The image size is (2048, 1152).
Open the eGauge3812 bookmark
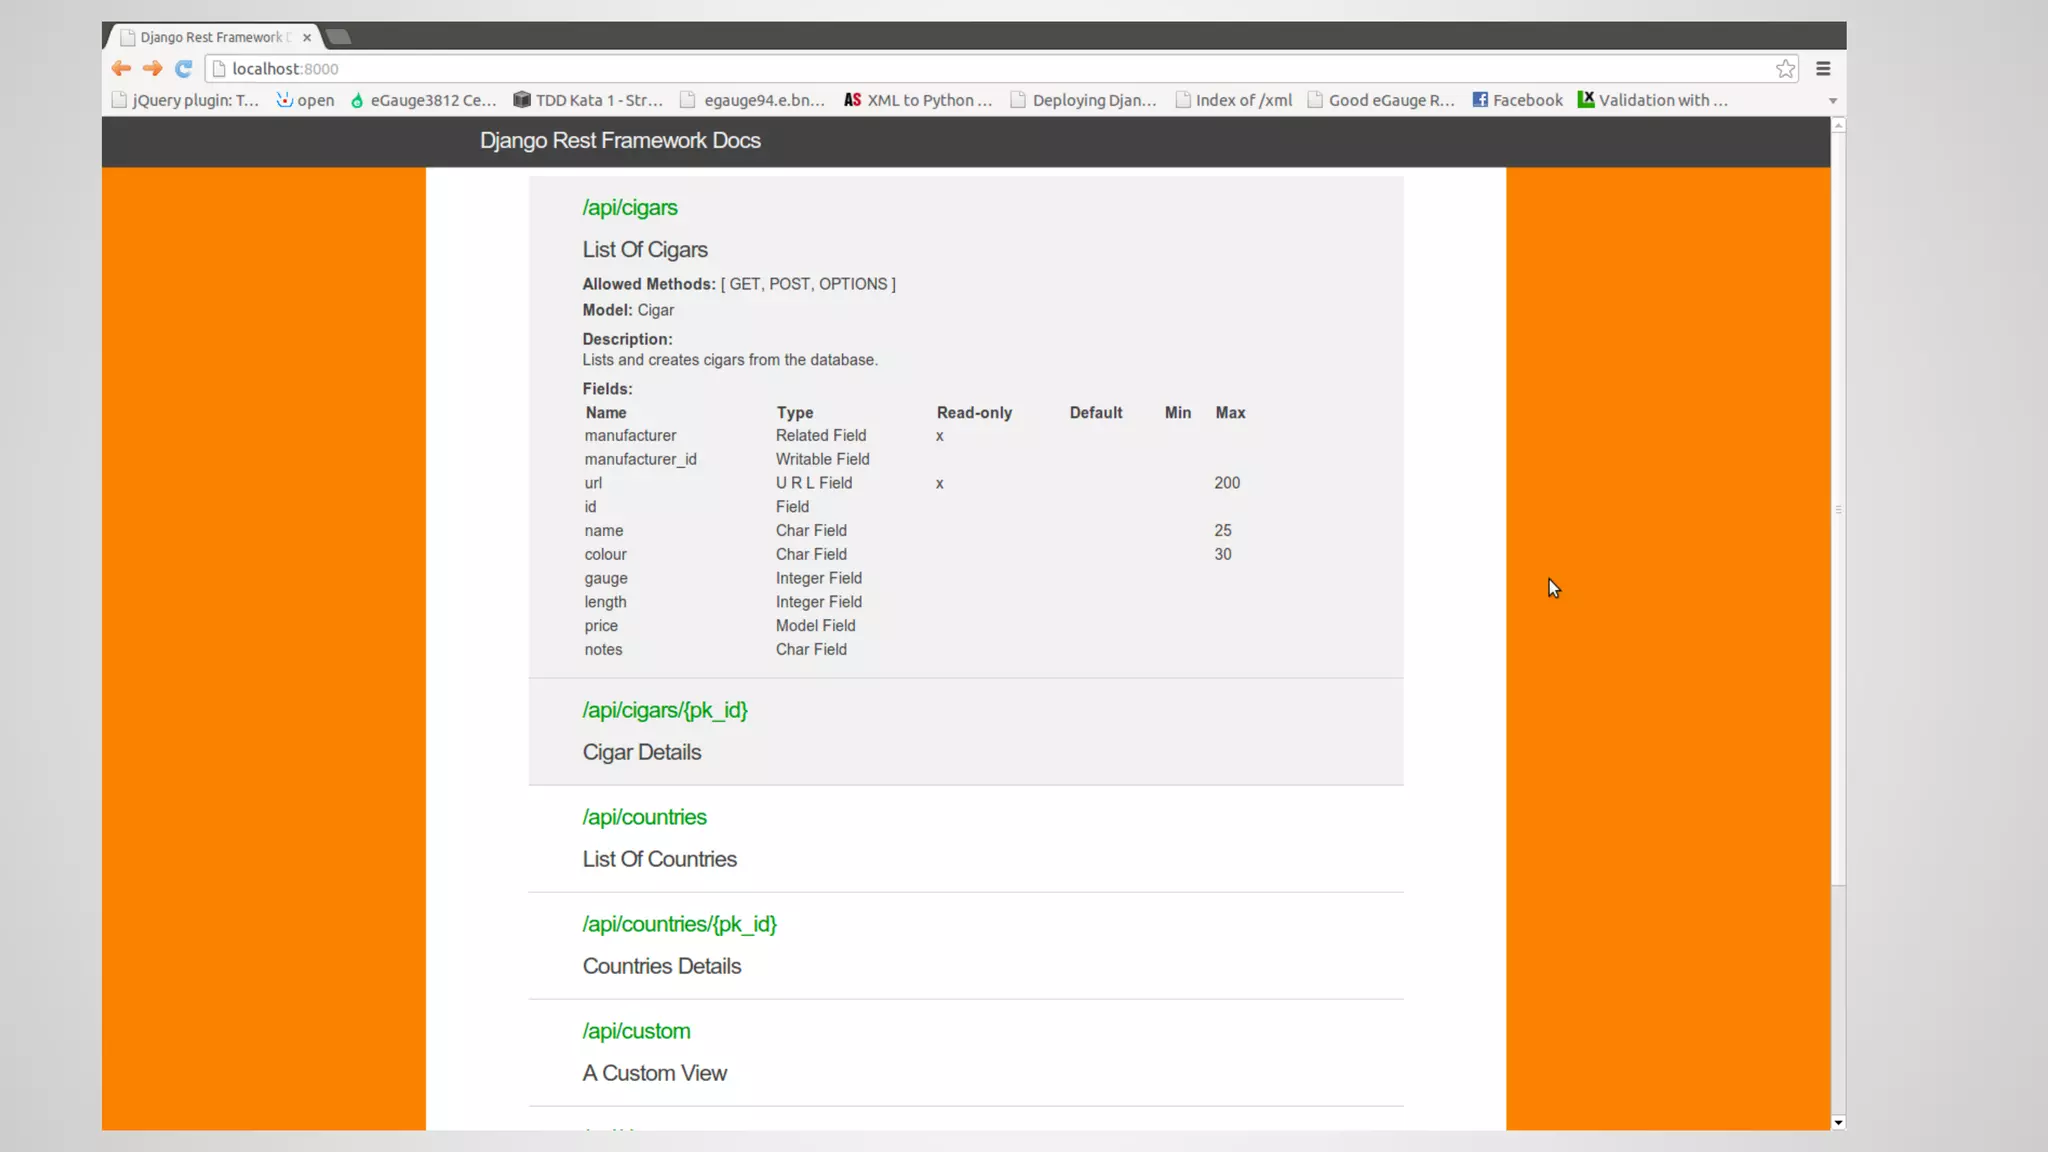pos(423,100)
